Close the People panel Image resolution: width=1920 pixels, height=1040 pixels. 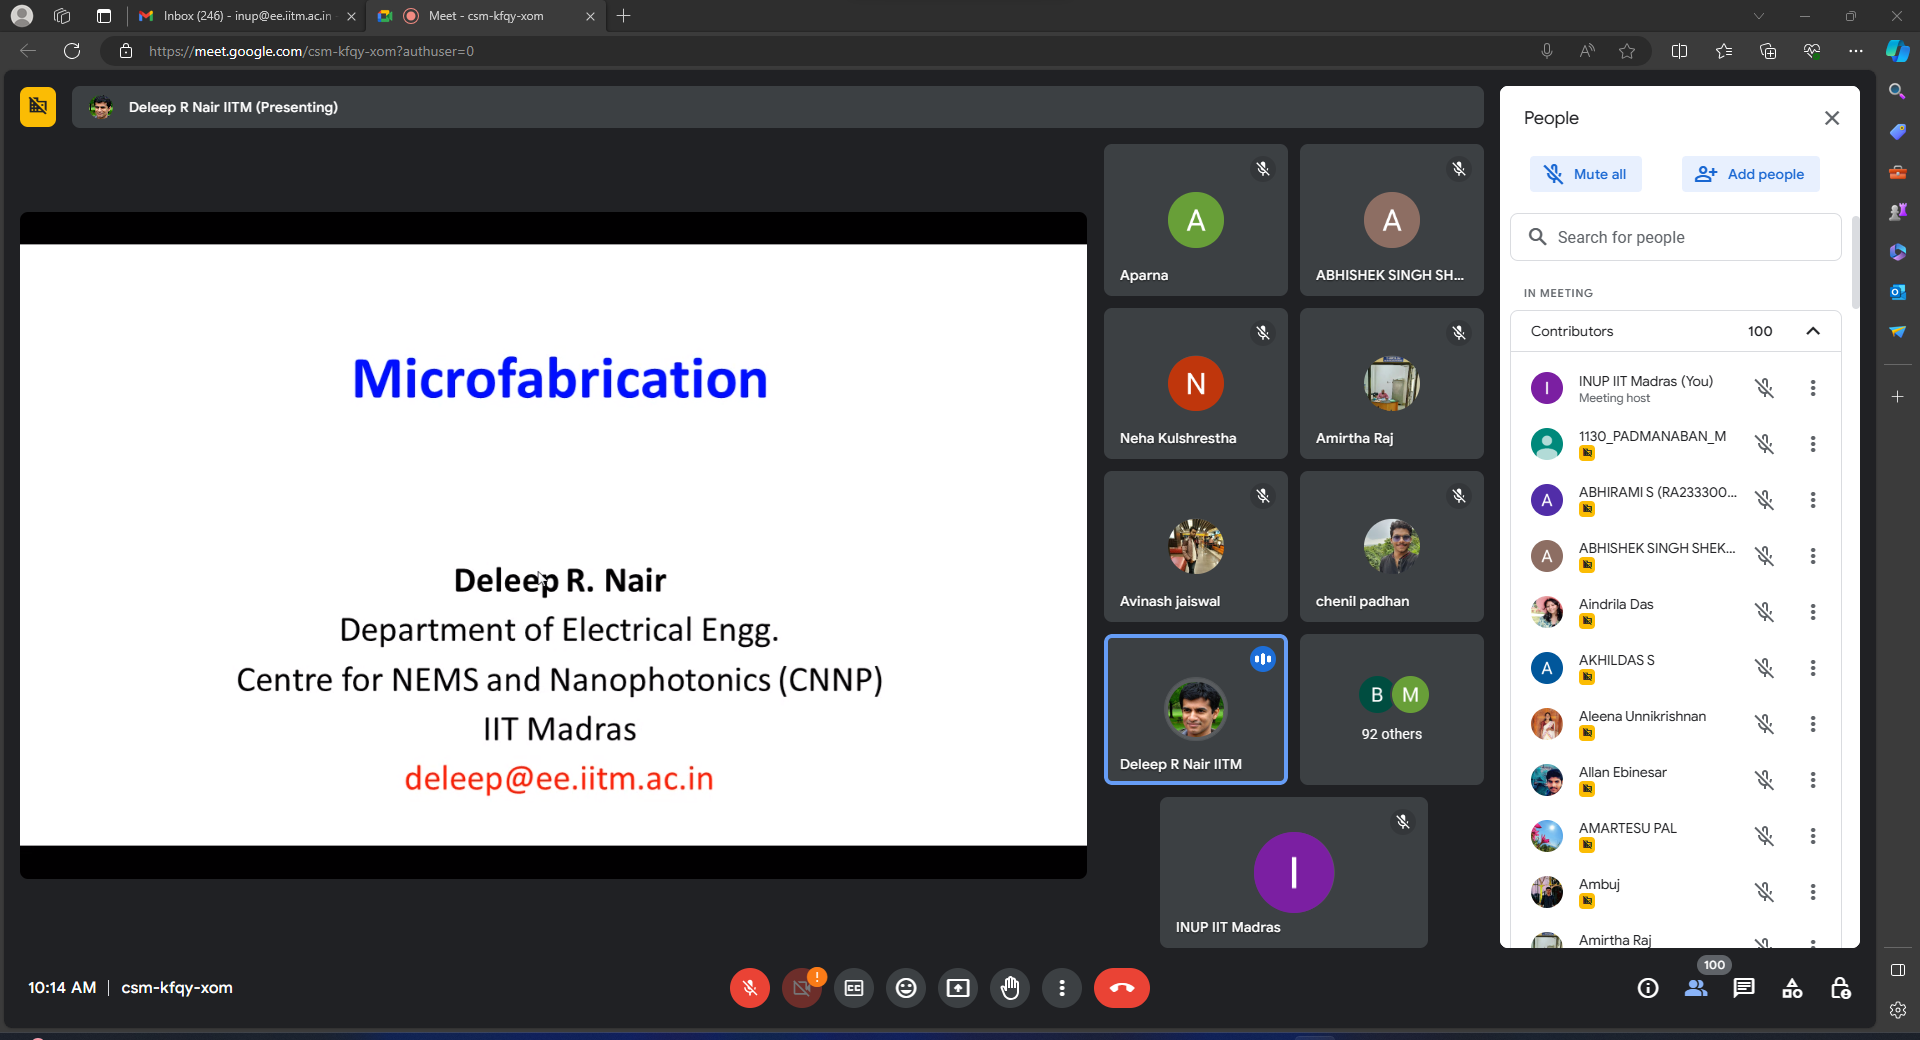tap(1832, 118)
